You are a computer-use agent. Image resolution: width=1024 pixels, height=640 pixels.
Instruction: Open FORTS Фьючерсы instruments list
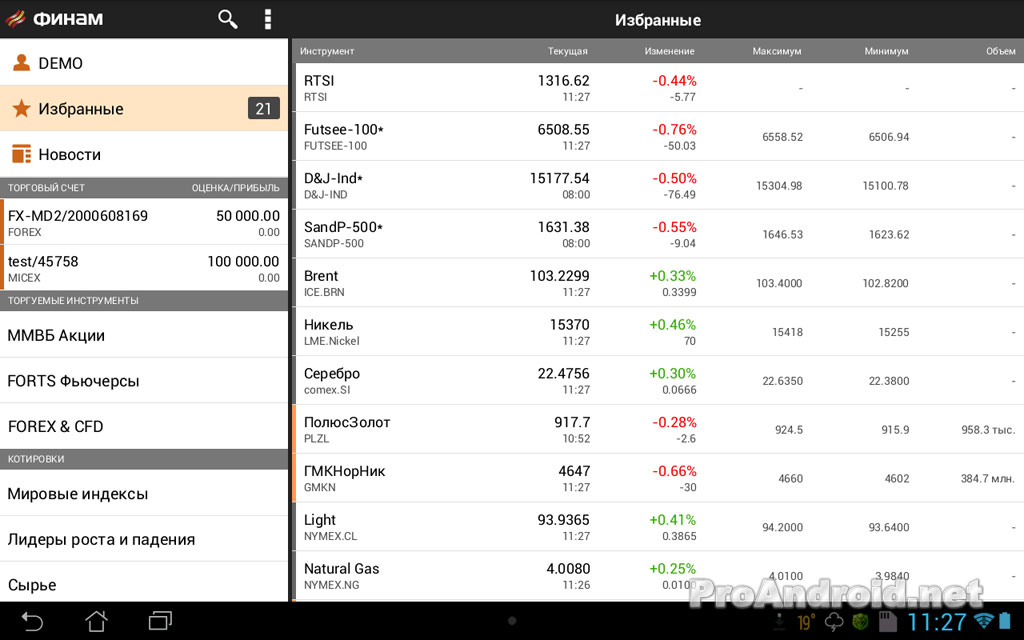click(144, 380)
